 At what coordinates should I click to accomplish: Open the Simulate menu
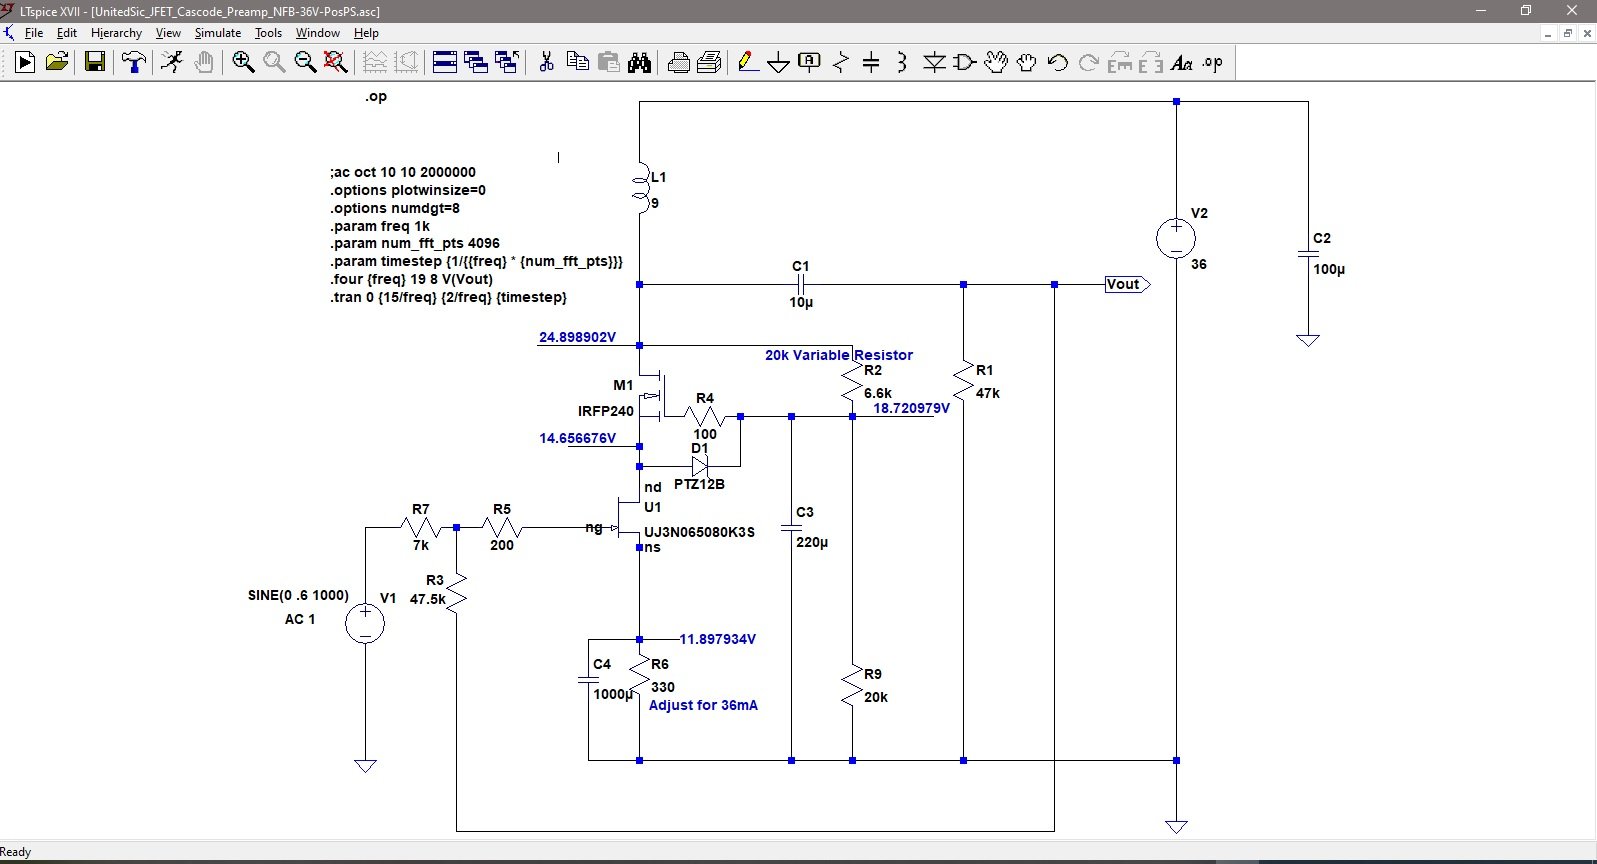(218, 33)
